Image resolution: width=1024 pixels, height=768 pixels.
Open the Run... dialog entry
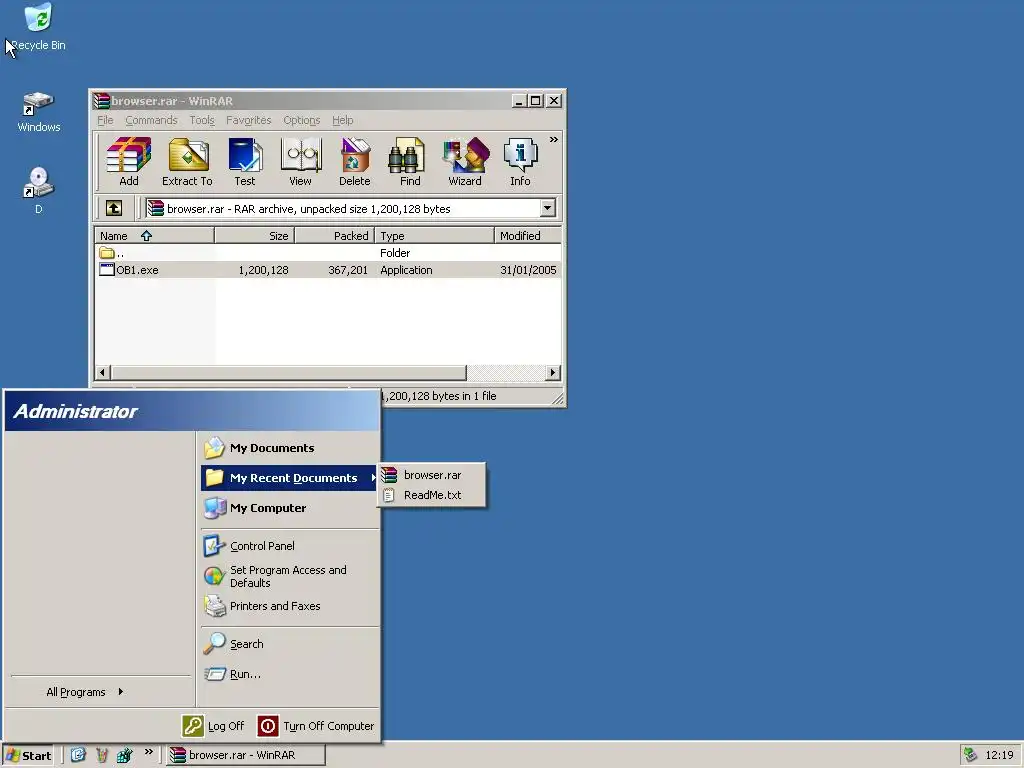289,674
